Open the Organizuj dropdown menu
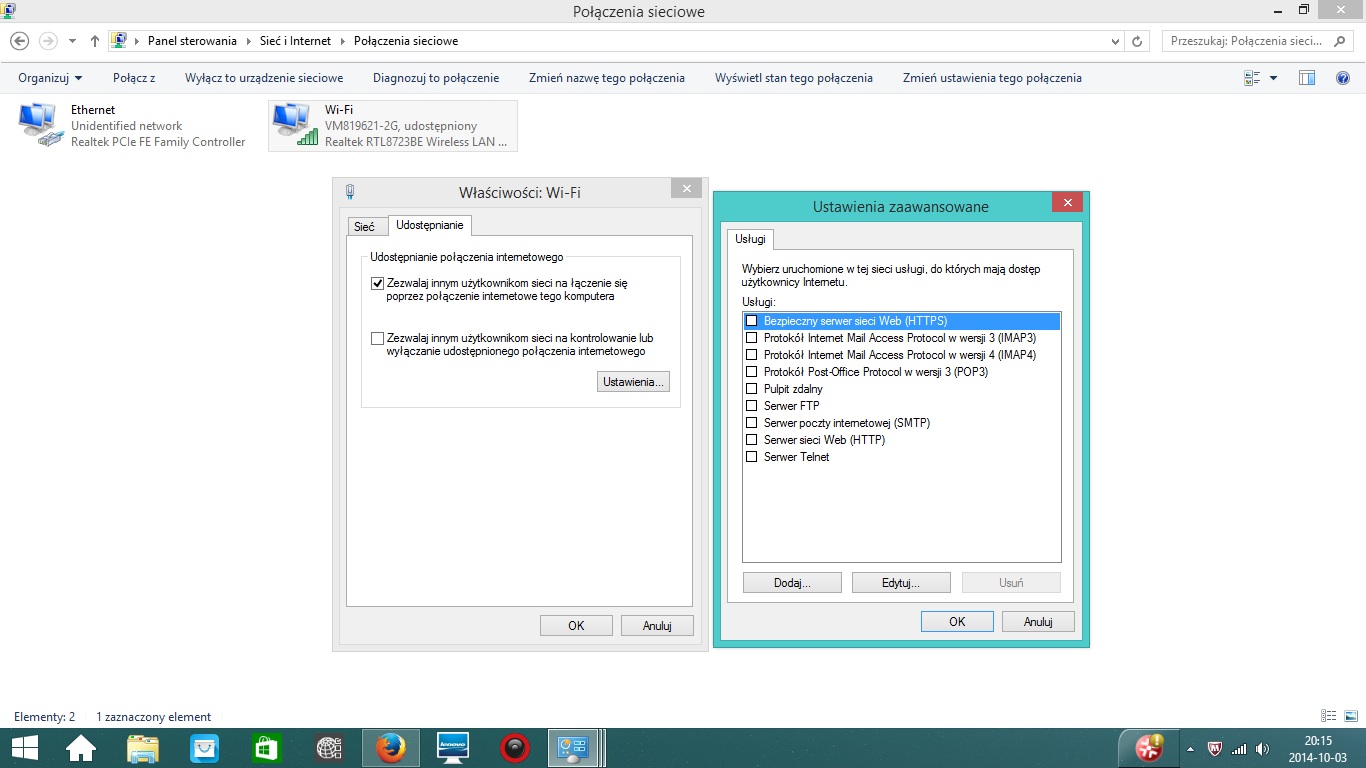This screenshot has height=768, width=1366. 50,78
